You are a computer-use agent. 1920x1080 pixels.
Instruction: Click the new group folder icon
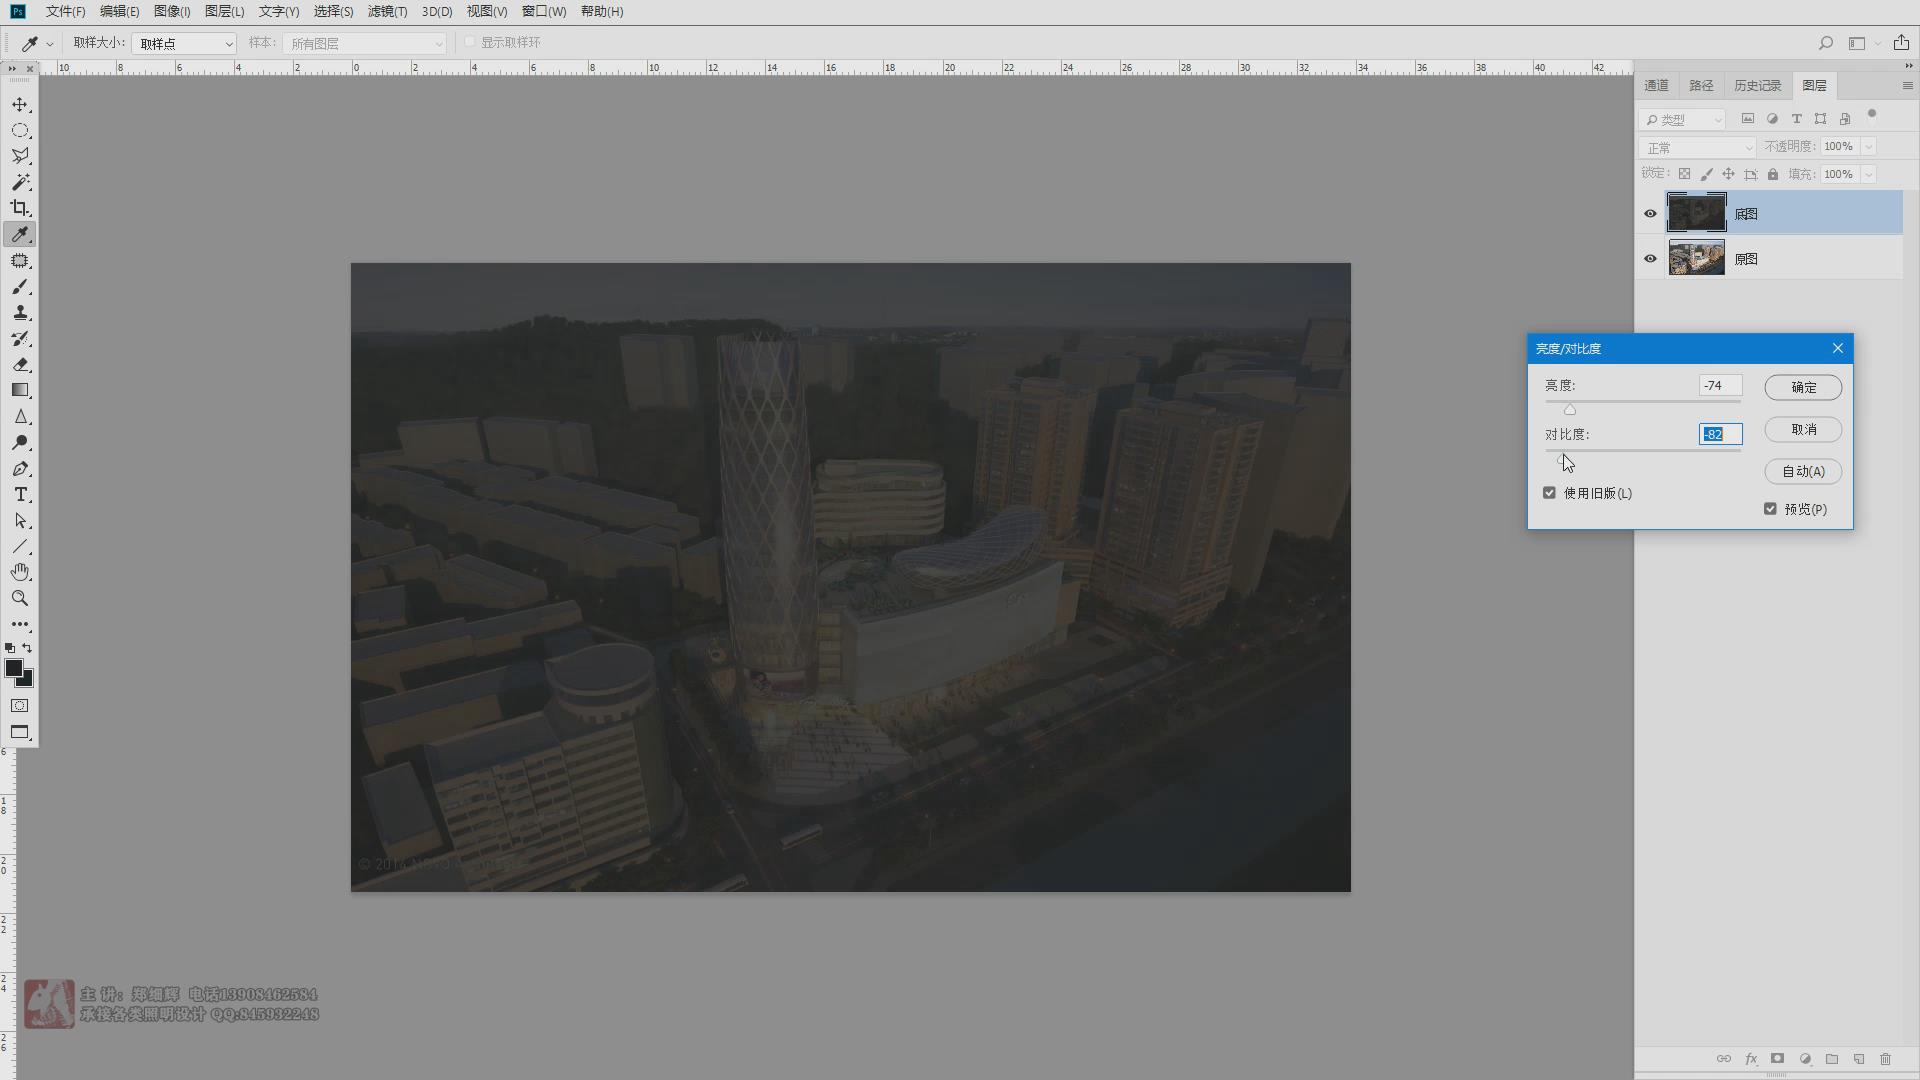click(x=1832, y=1059)
